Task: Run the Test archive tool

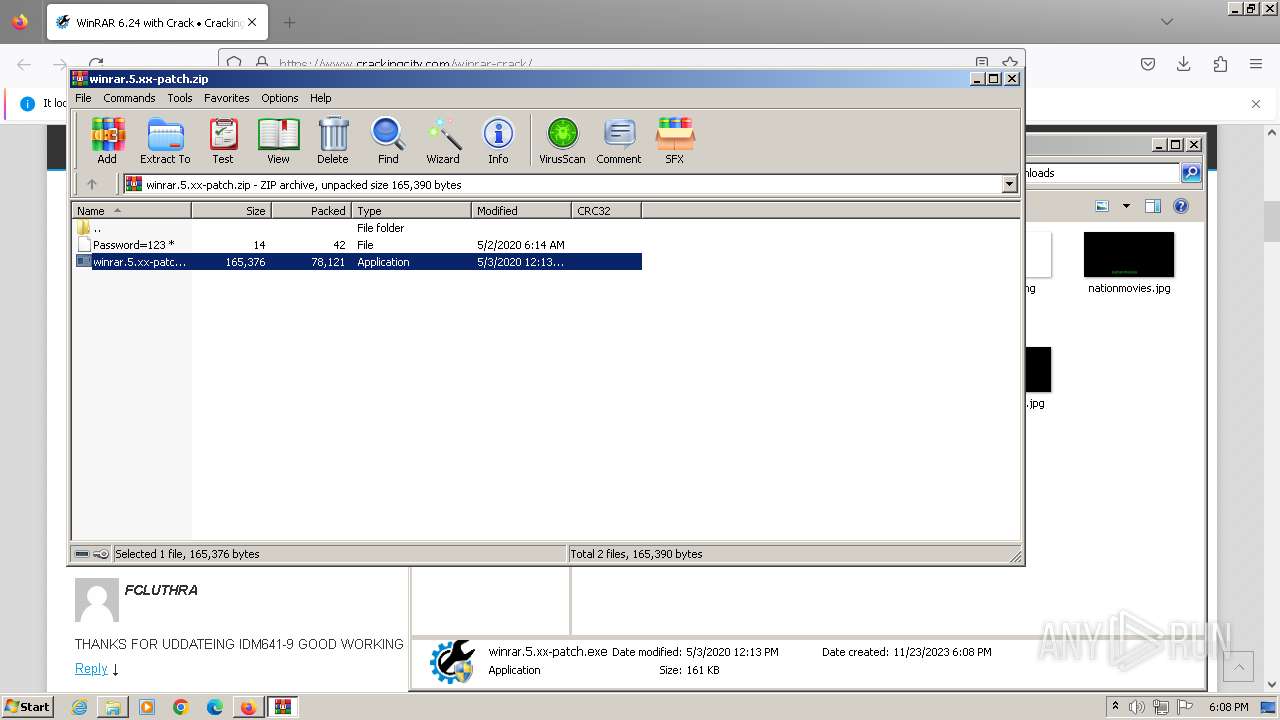Action: coord(222,140)
